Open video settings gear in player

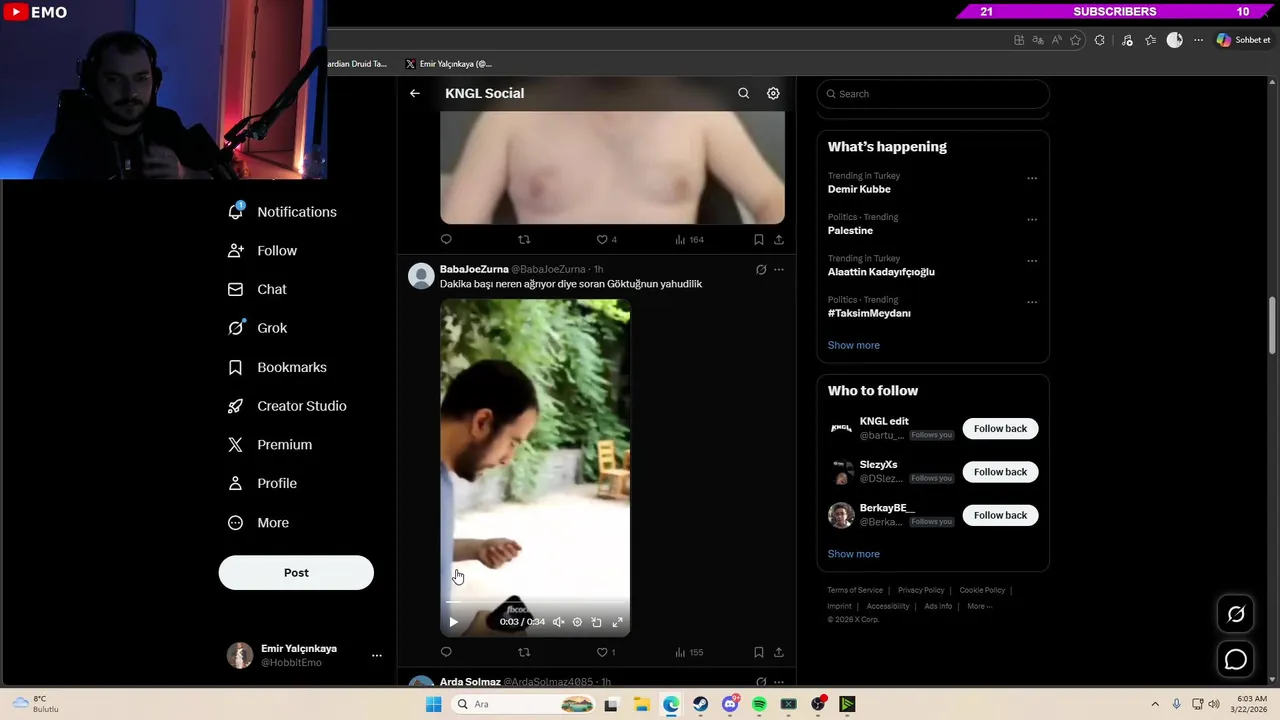point(577,622)
